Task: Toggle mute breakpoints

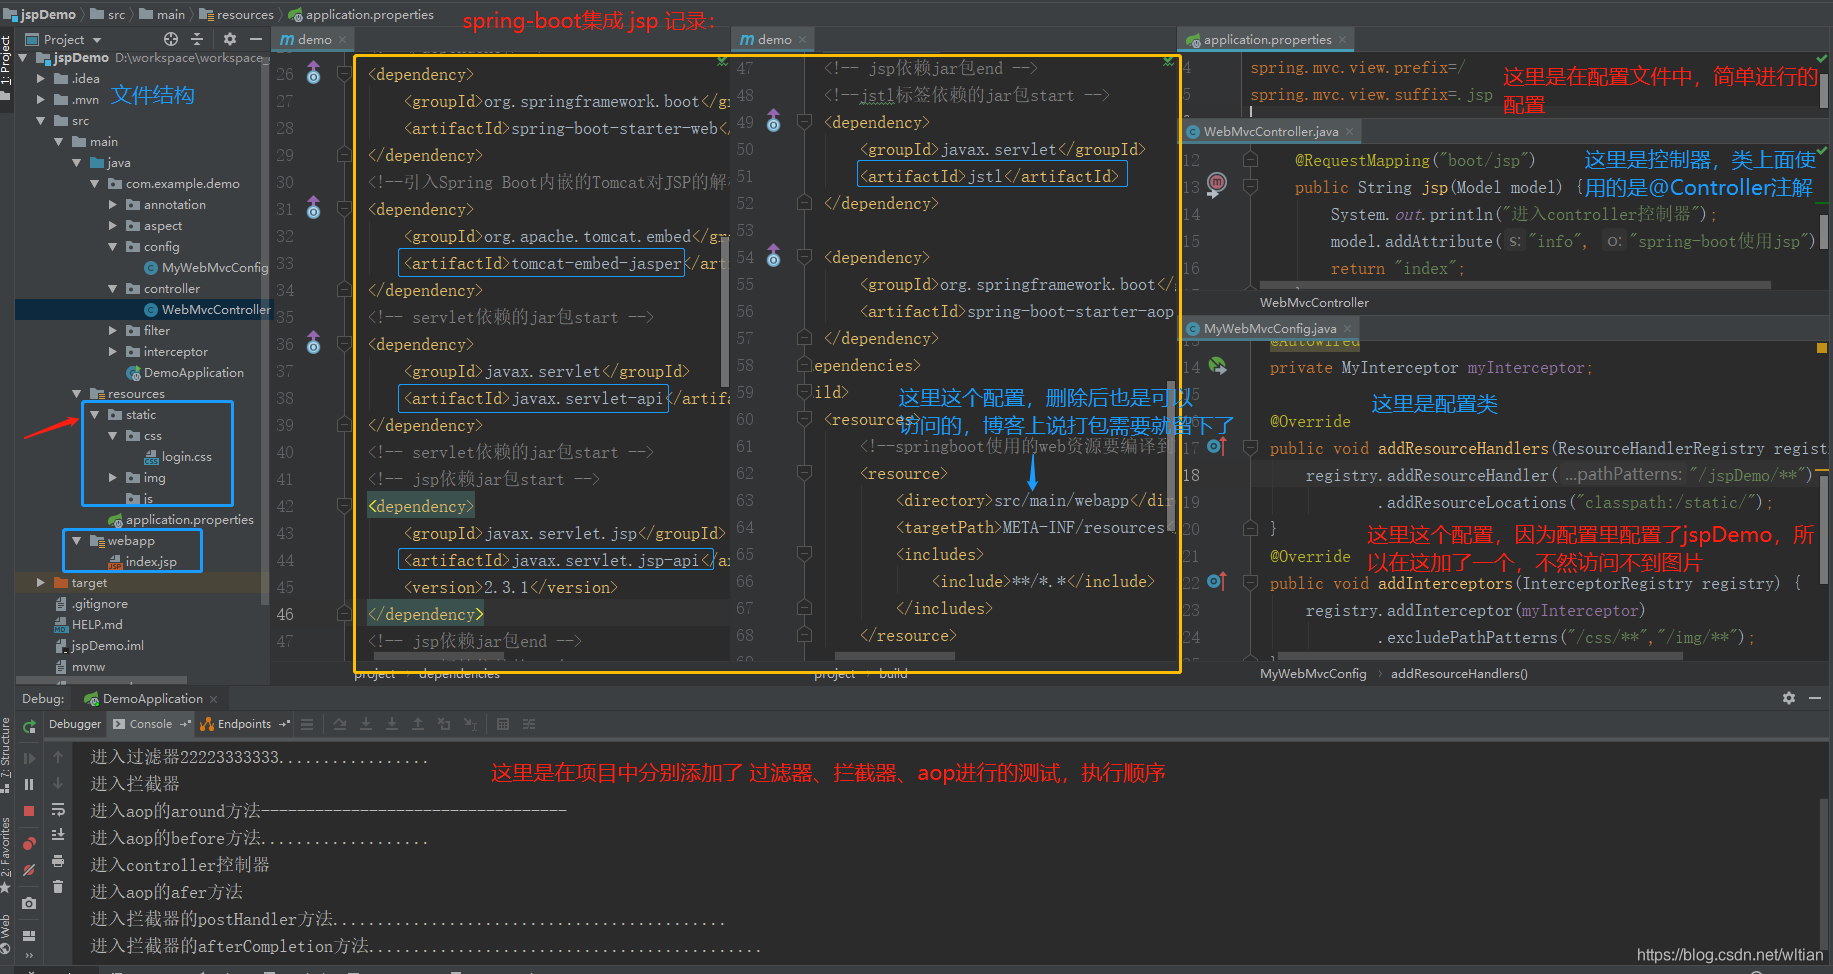Action: [x=29, y=870]
